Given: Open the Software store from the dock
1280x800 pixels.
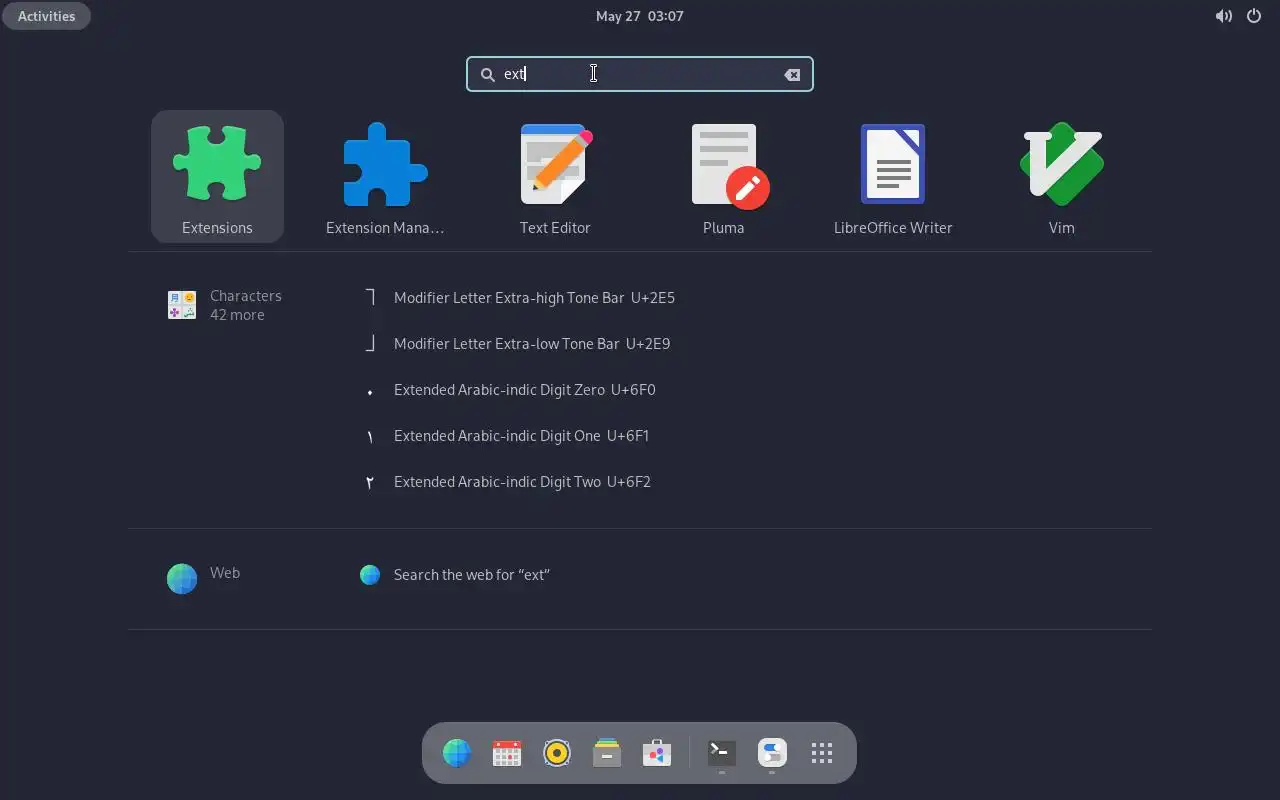Looking at the screenshot, I should coord(657,753).
